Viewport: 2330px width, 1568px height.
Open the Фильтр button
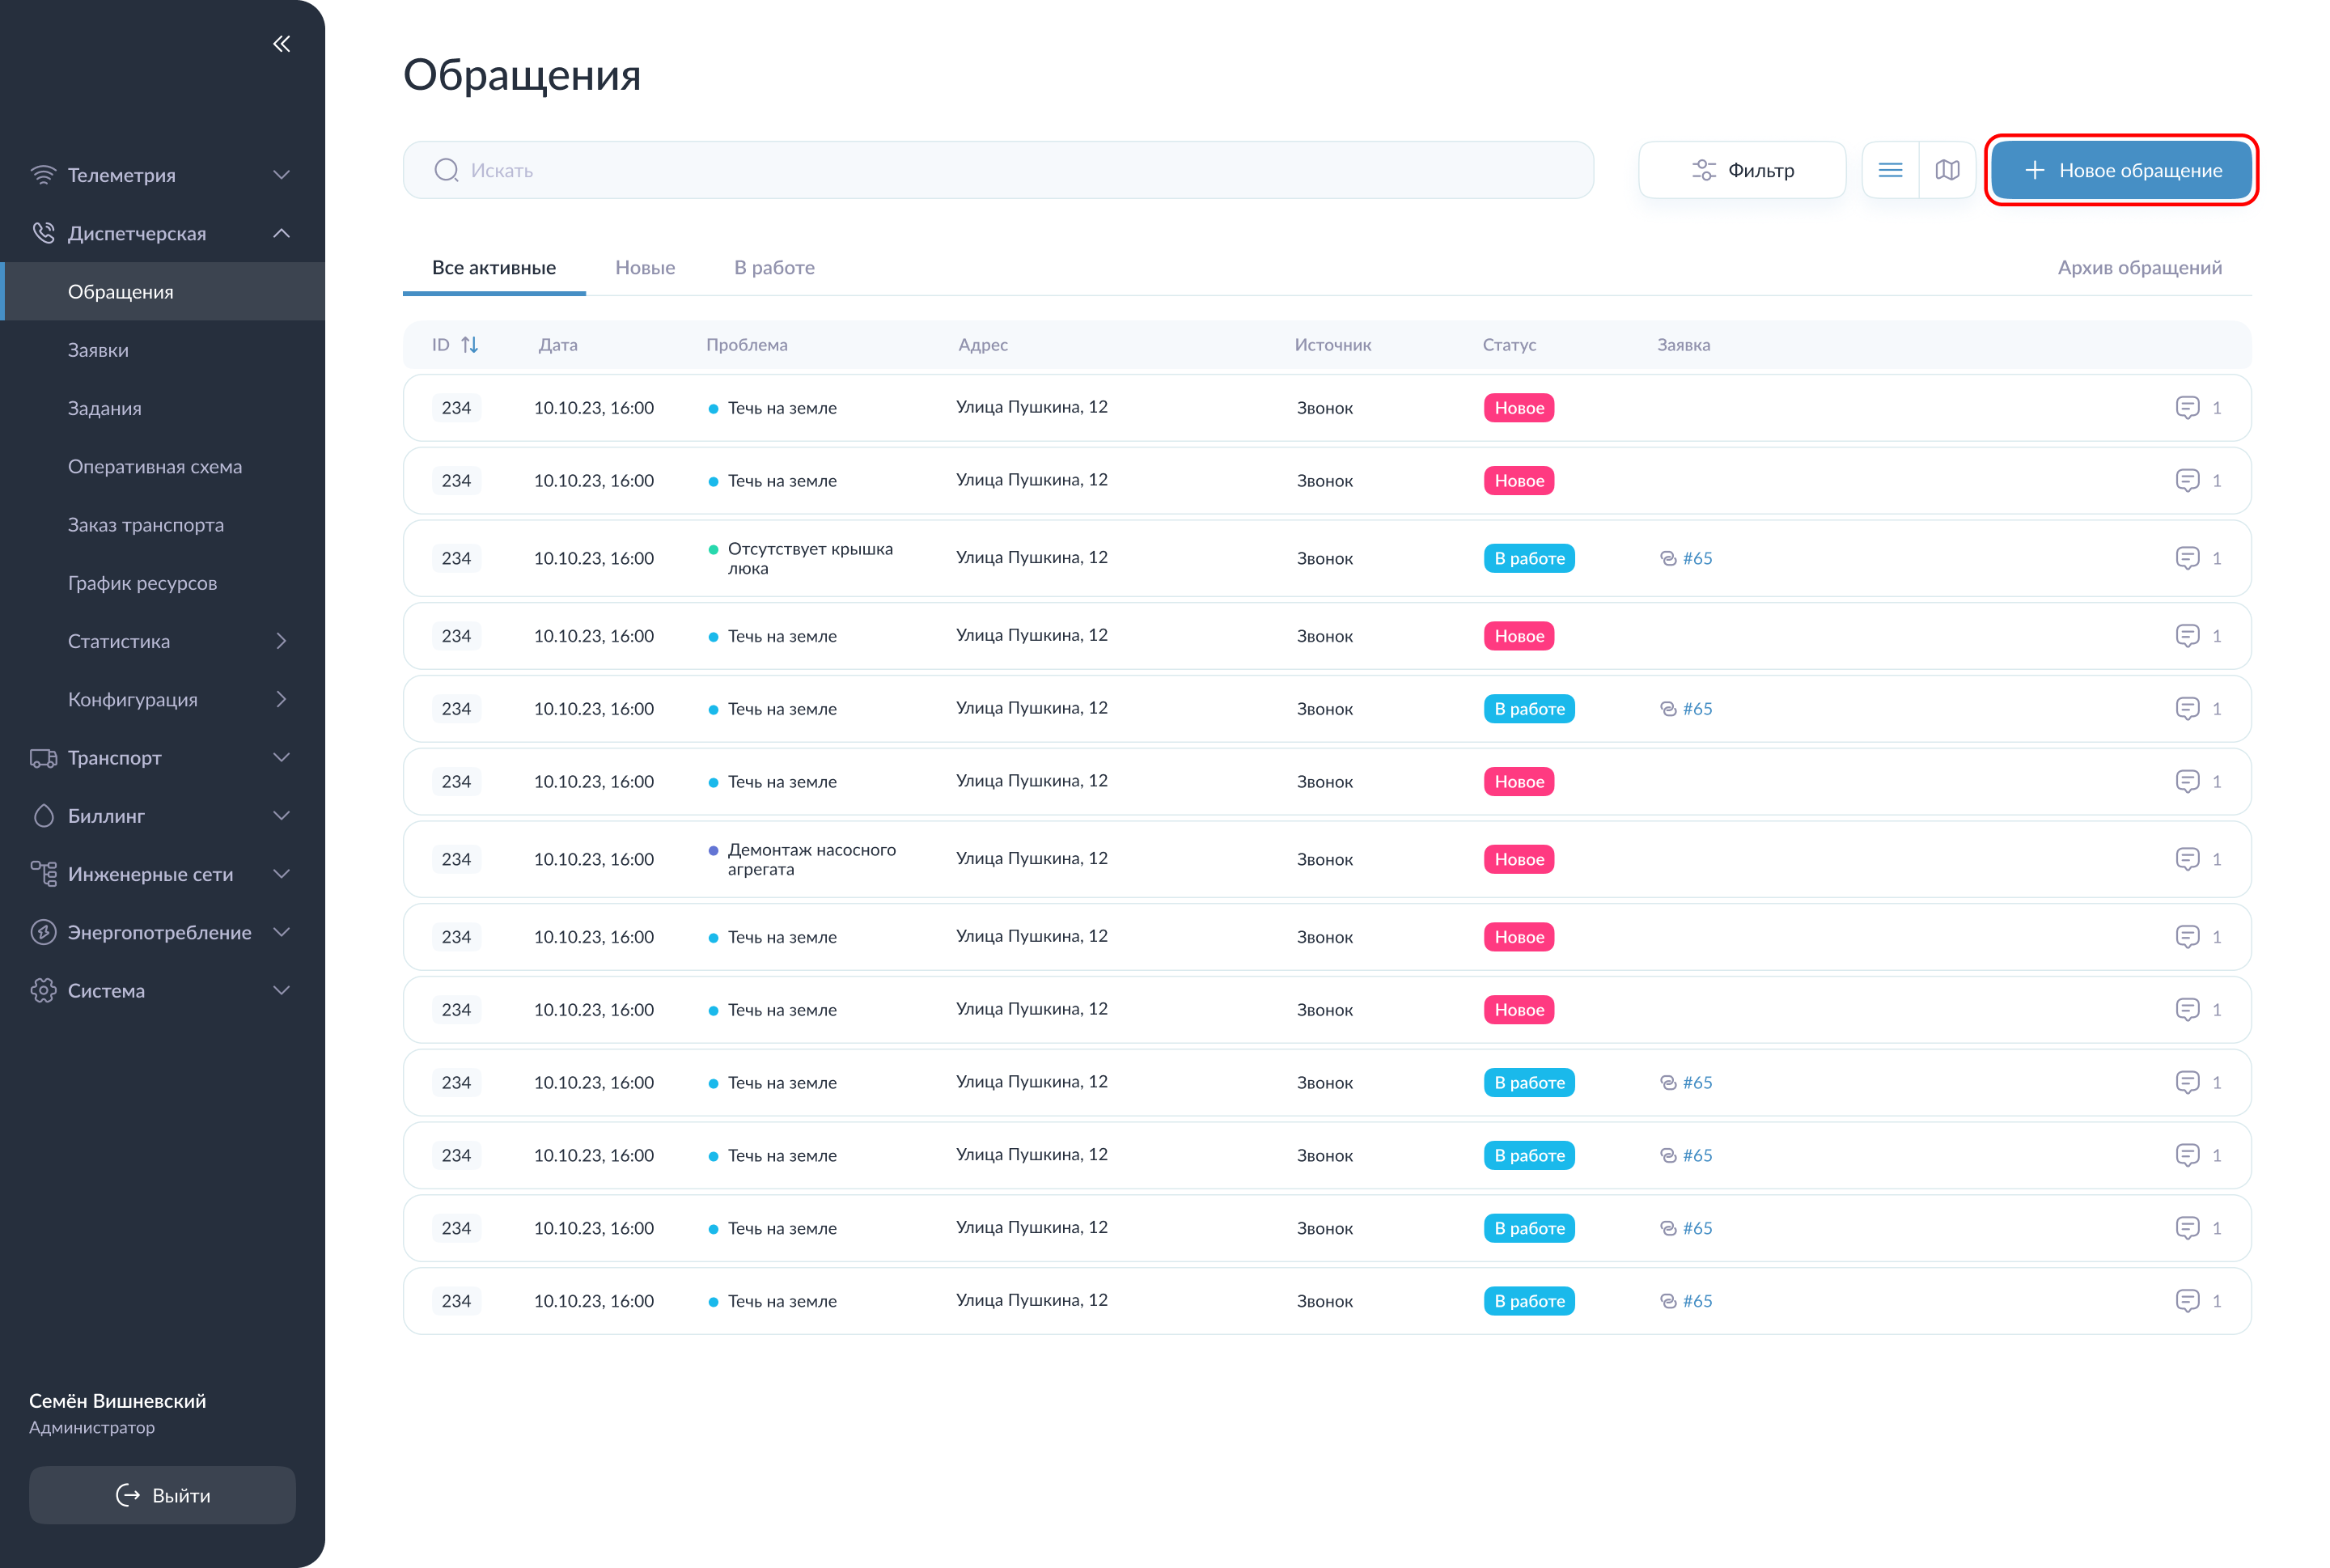pyautogui.click(x=1741, y=170)
